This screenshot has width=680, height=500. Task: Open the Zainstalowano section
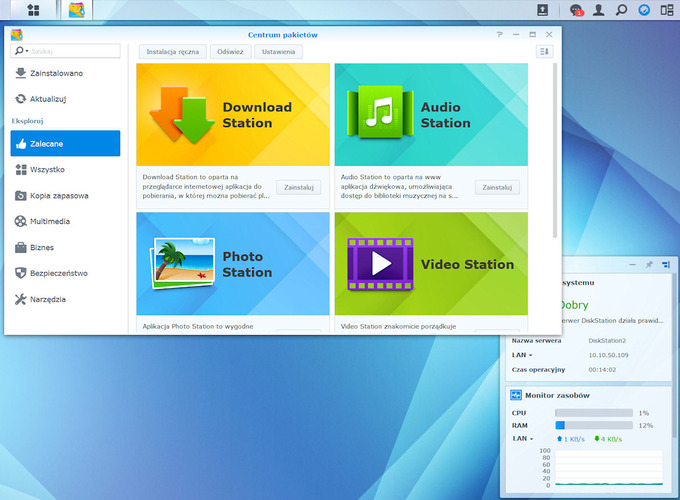[x=65, y=73]
